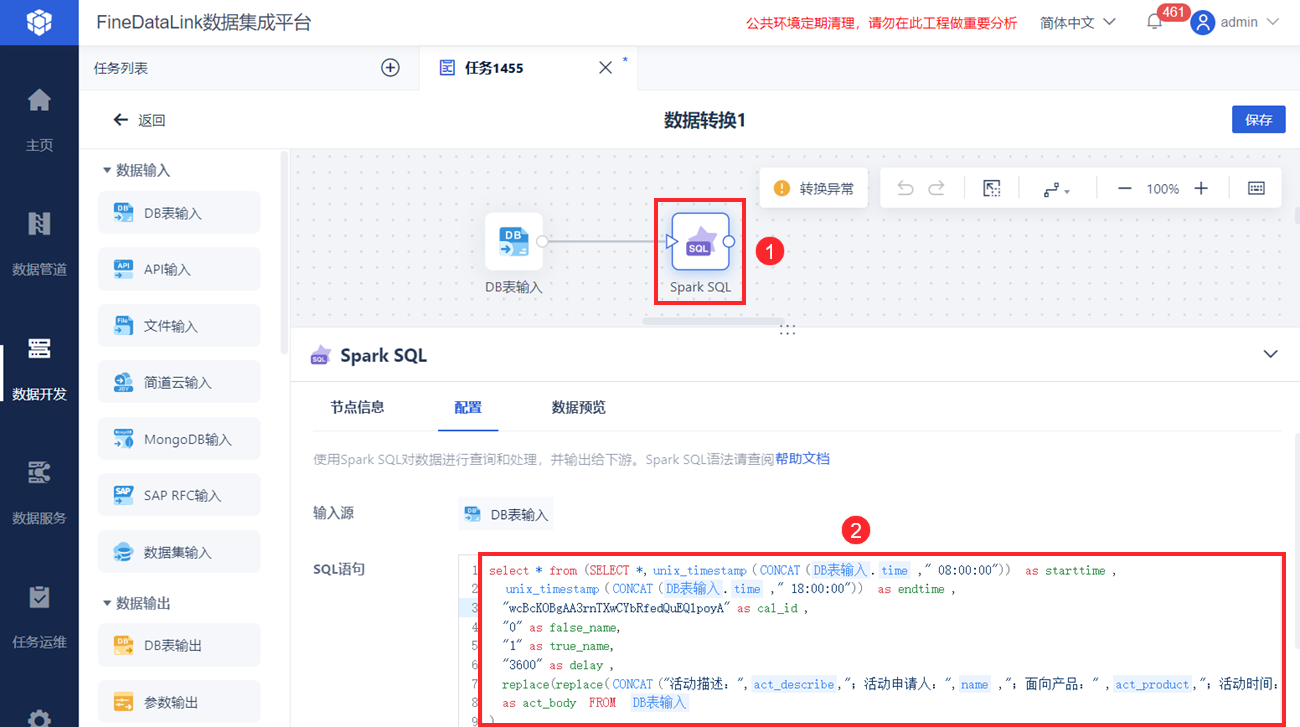The height and width of the screenshot is (727, 1300).
Task: Open the 简体中文 language dropdown
Action: (1078, 23)
